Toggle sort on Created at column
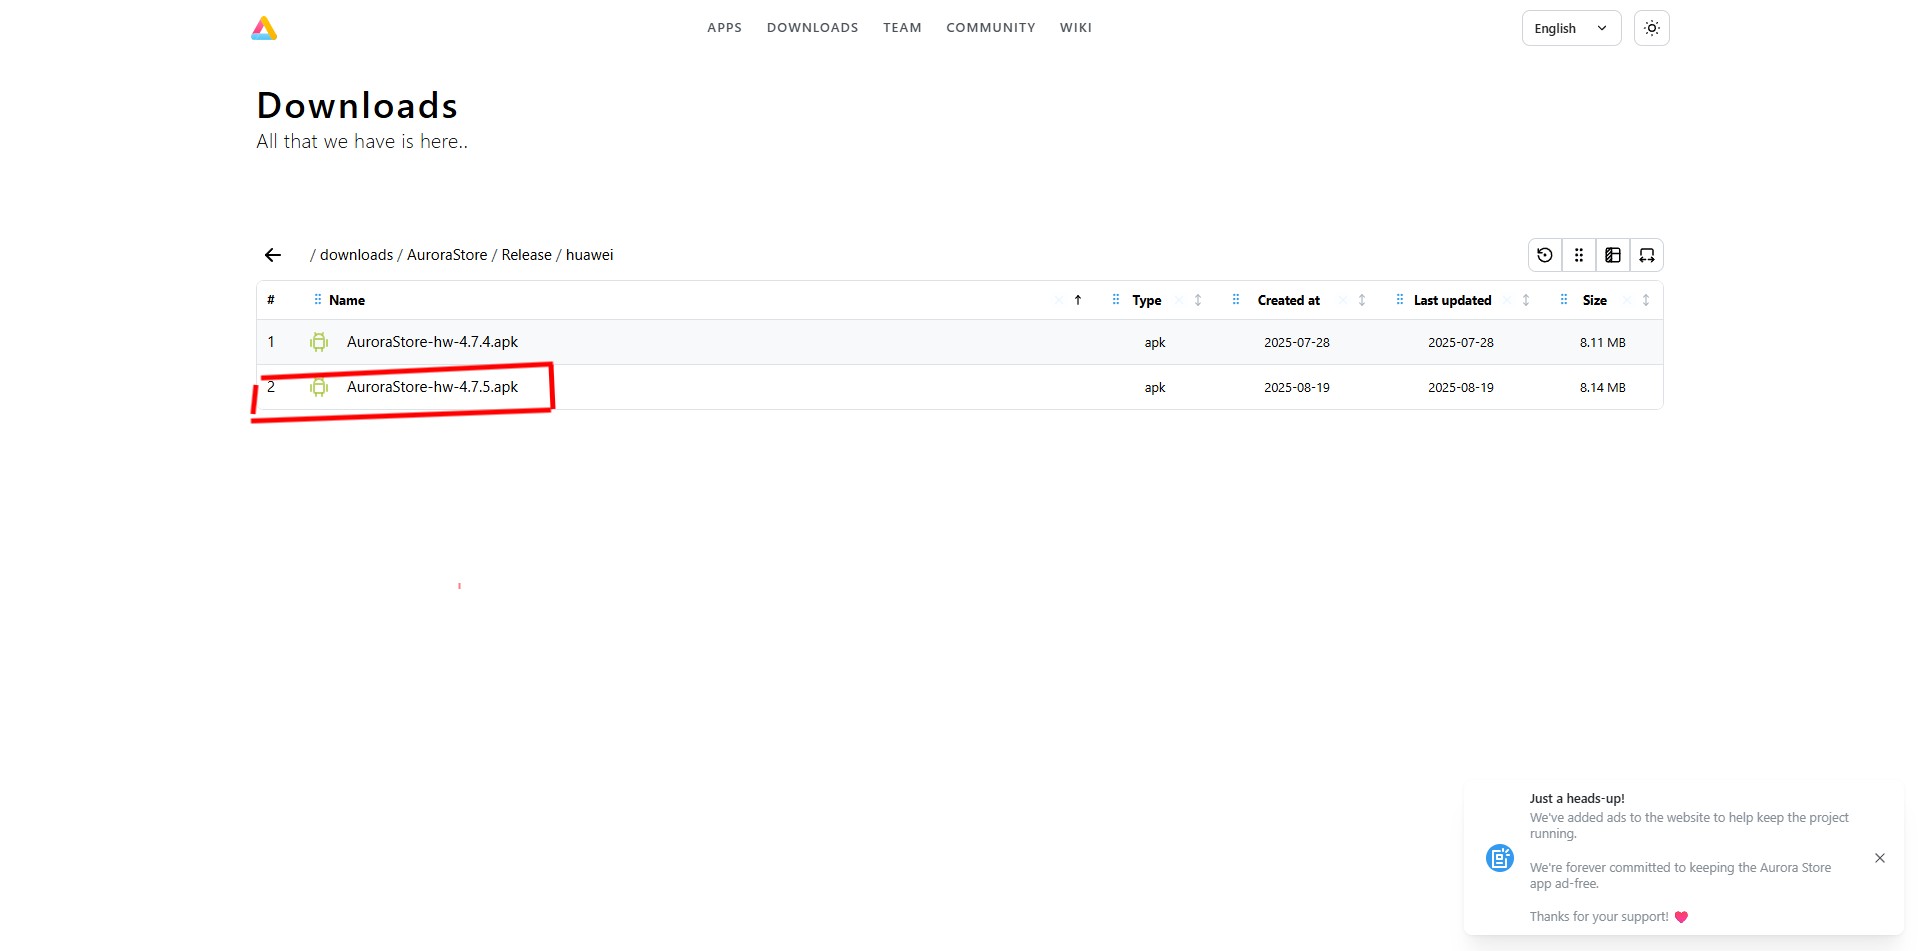Screen dimensions: 1920x951 pos(1362,300)
